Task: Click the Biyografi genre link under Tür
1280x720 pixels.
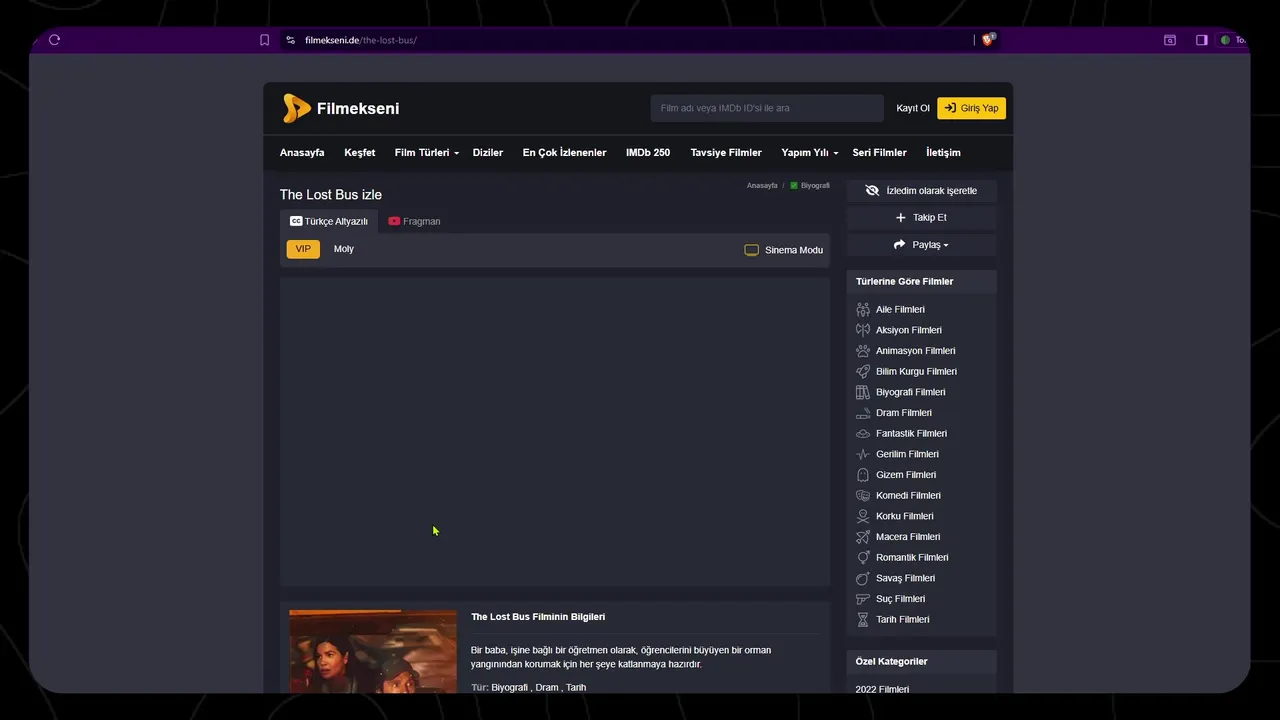Action: (x=510, y=688)
